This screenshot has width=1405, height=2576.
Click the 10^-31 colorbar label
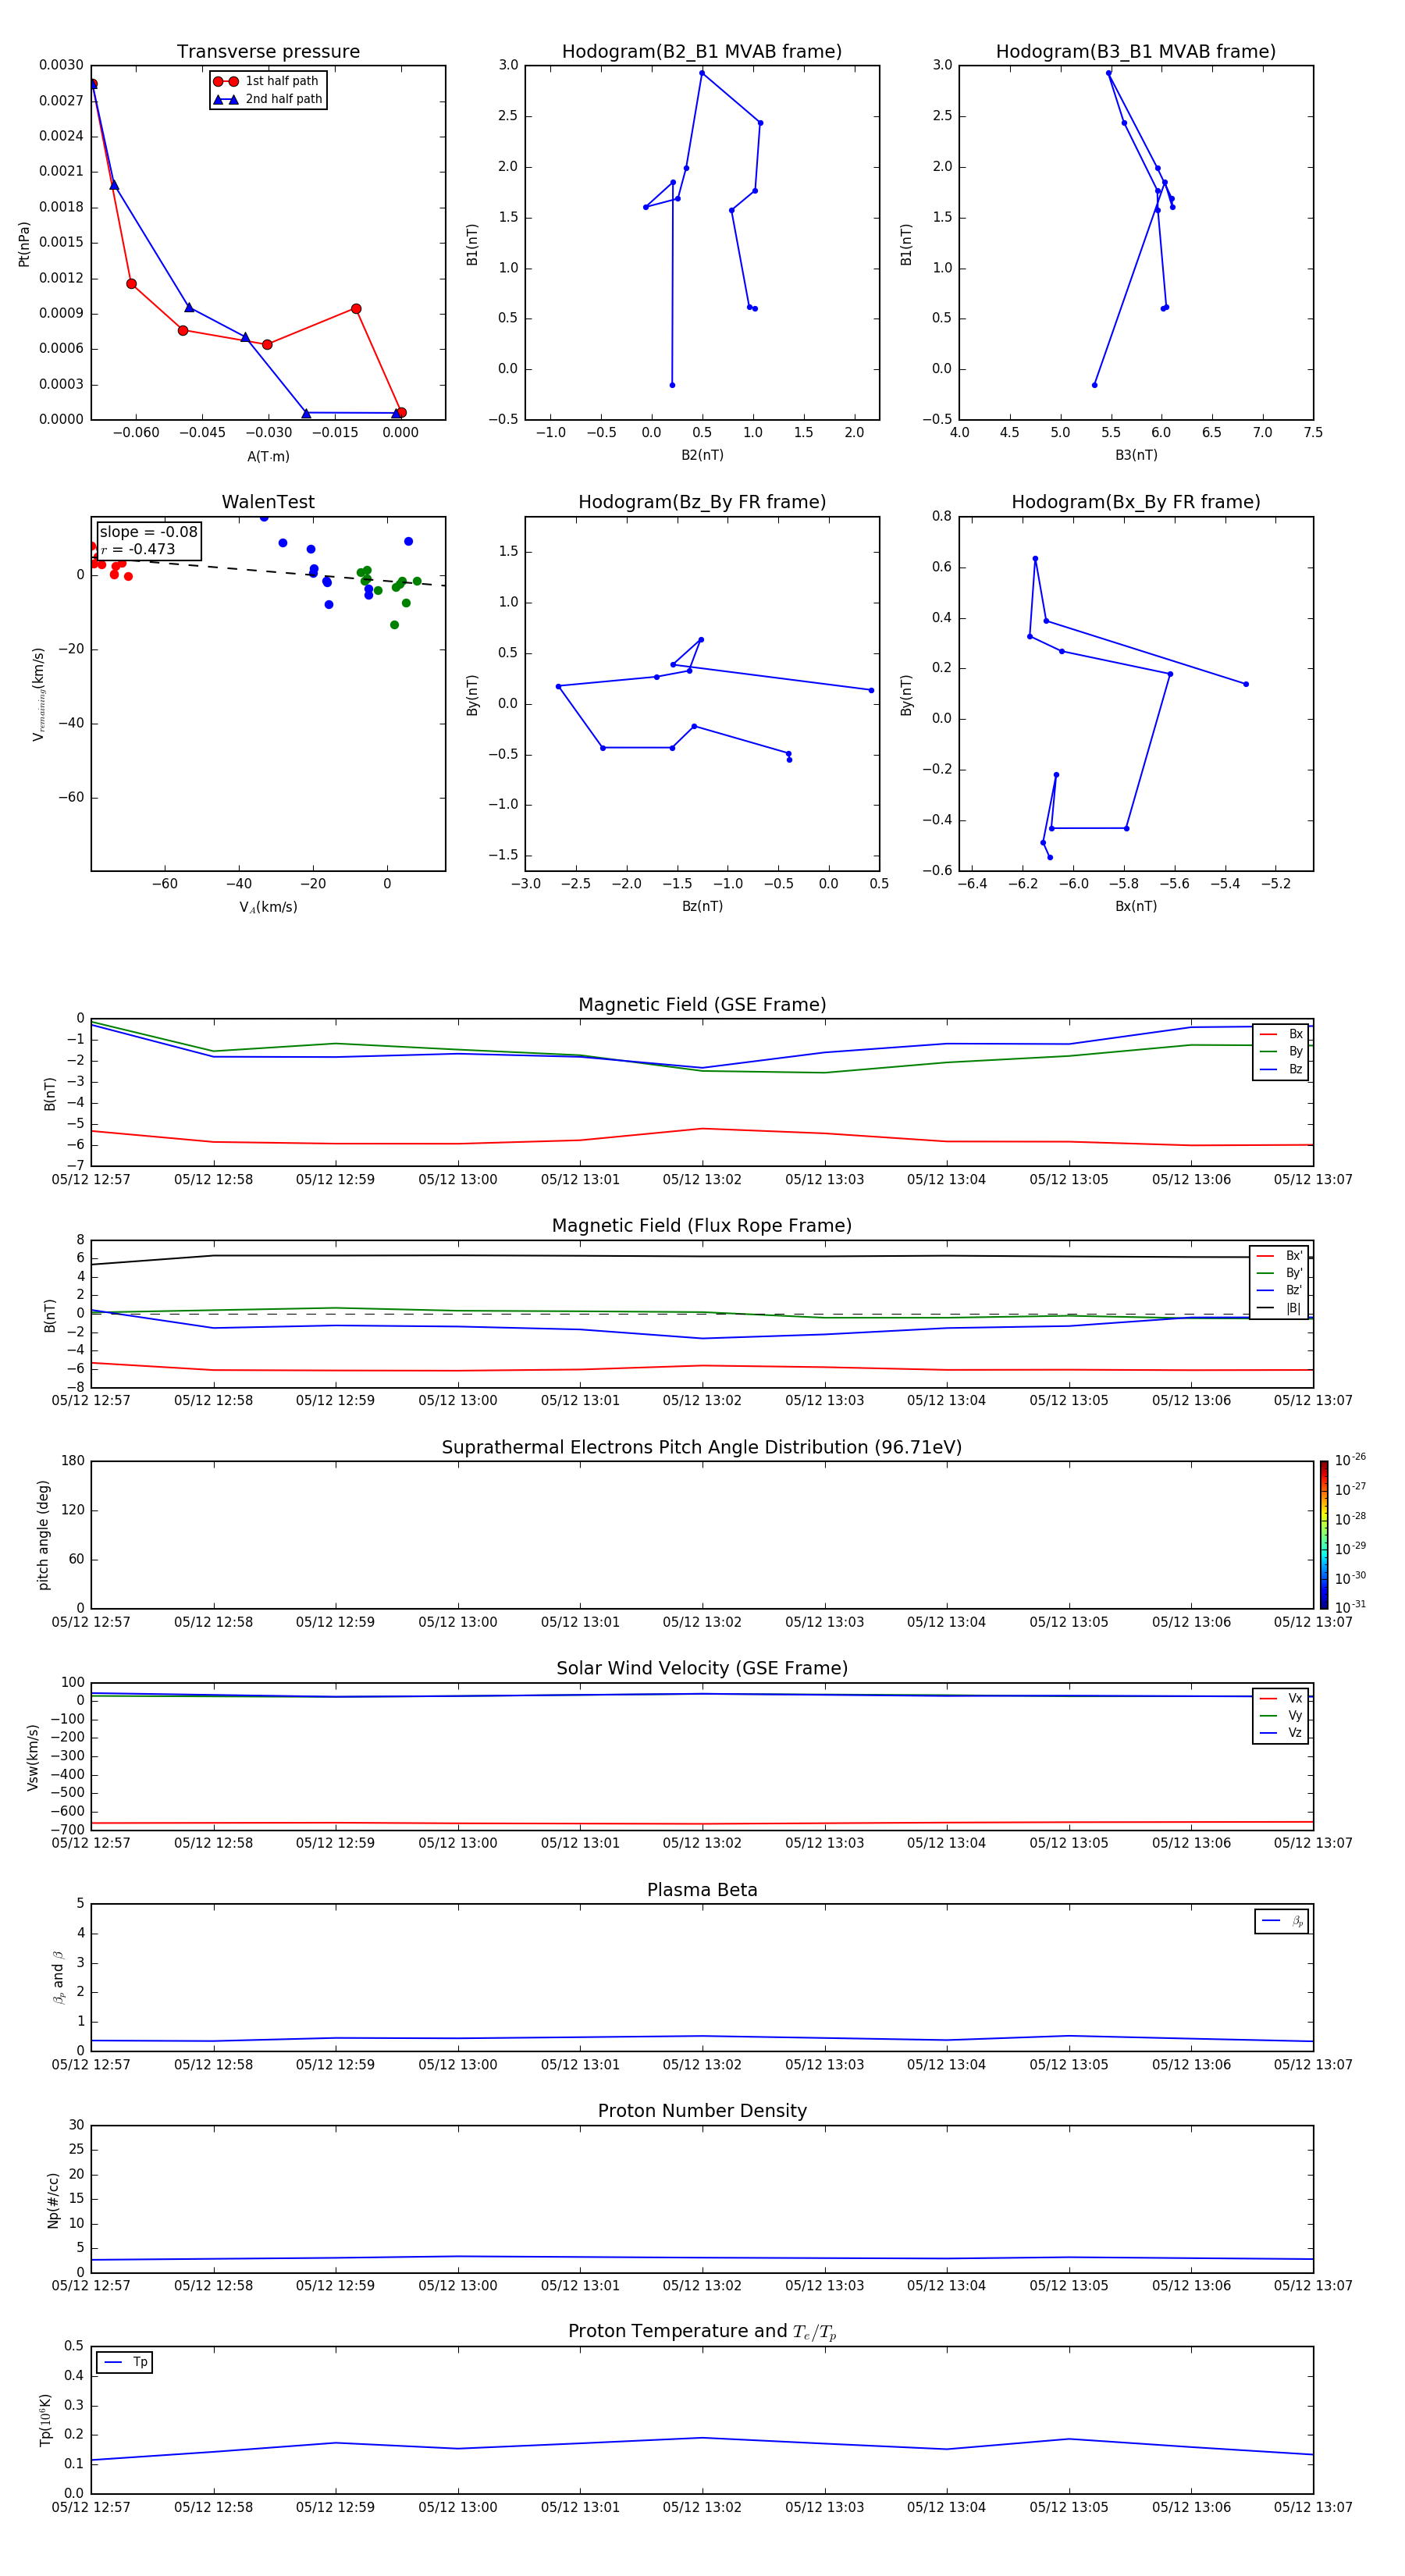(1350, 1607)
